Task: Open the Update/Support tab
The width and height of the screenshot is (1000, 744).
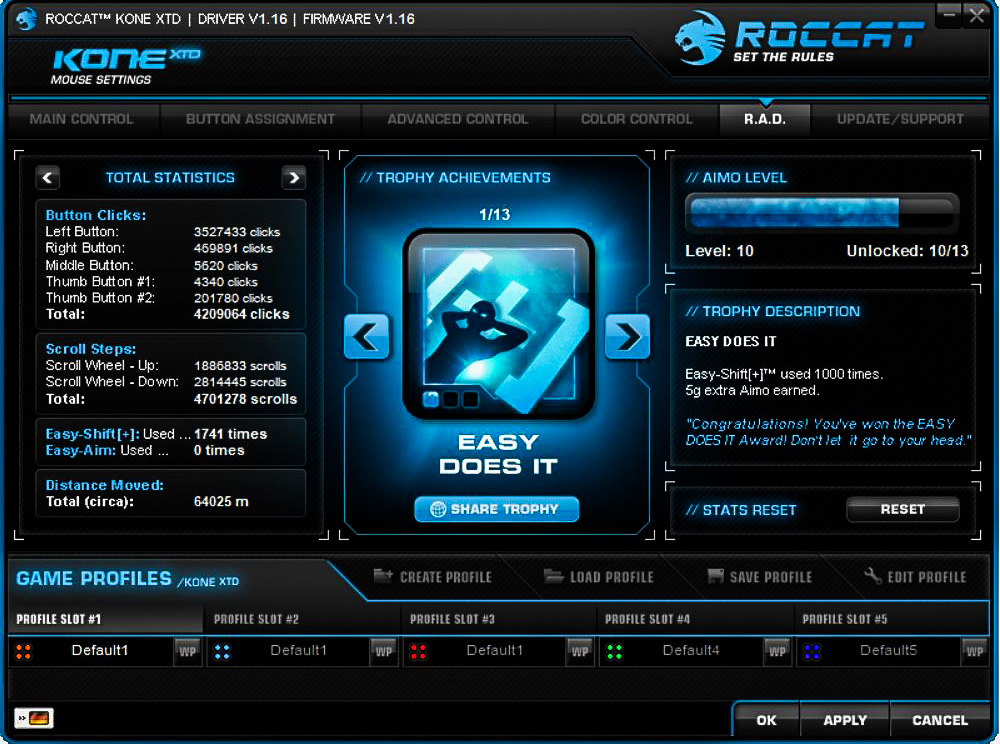Action: click(x=900, y=119)
